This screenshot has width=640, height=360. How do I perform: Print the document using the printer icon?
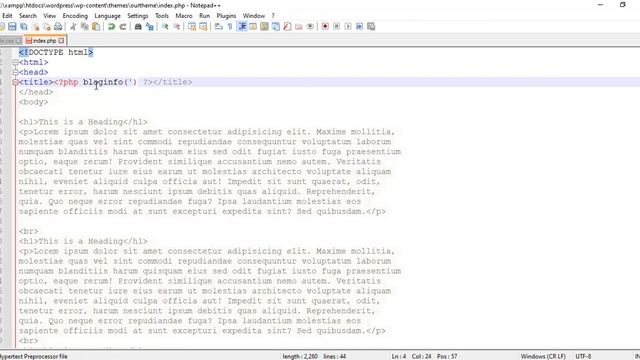click(58, 27)
